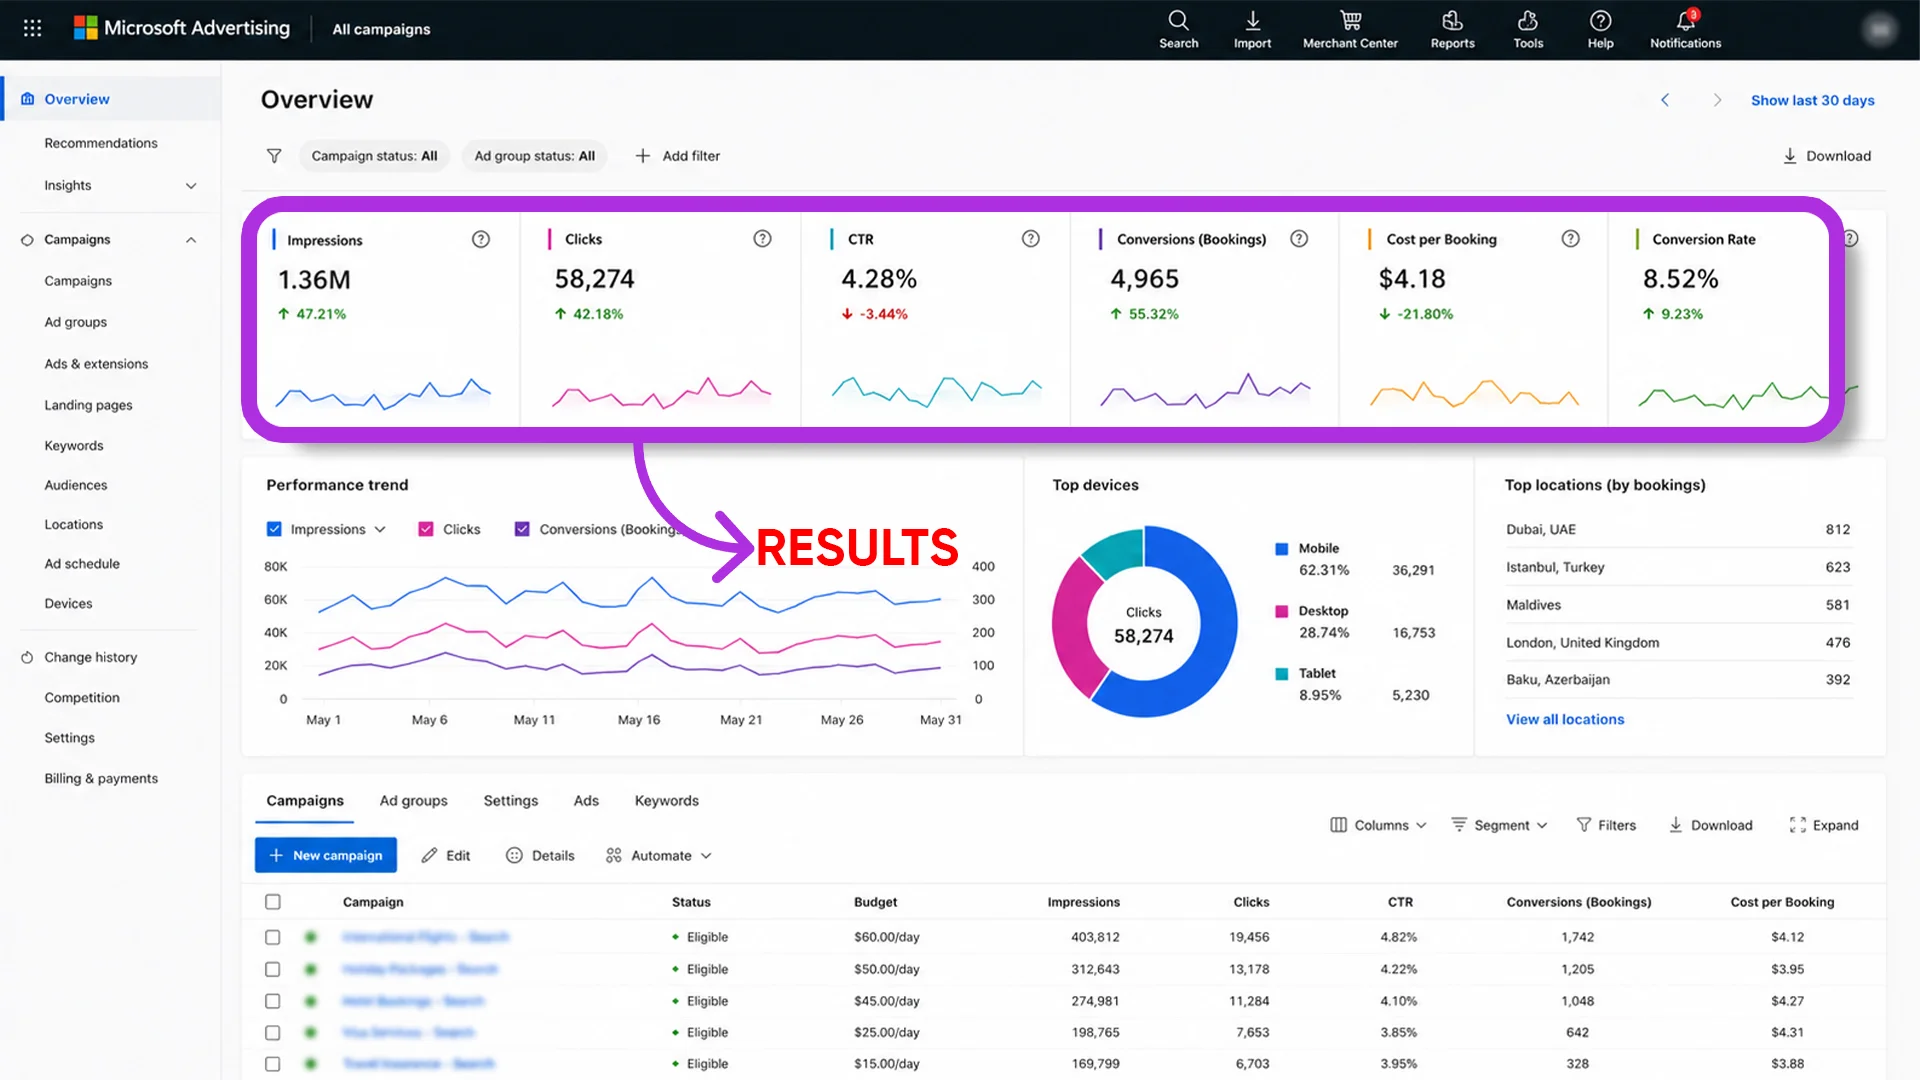
Task: Go to next date range arrow
Action: click(1717, 100)
